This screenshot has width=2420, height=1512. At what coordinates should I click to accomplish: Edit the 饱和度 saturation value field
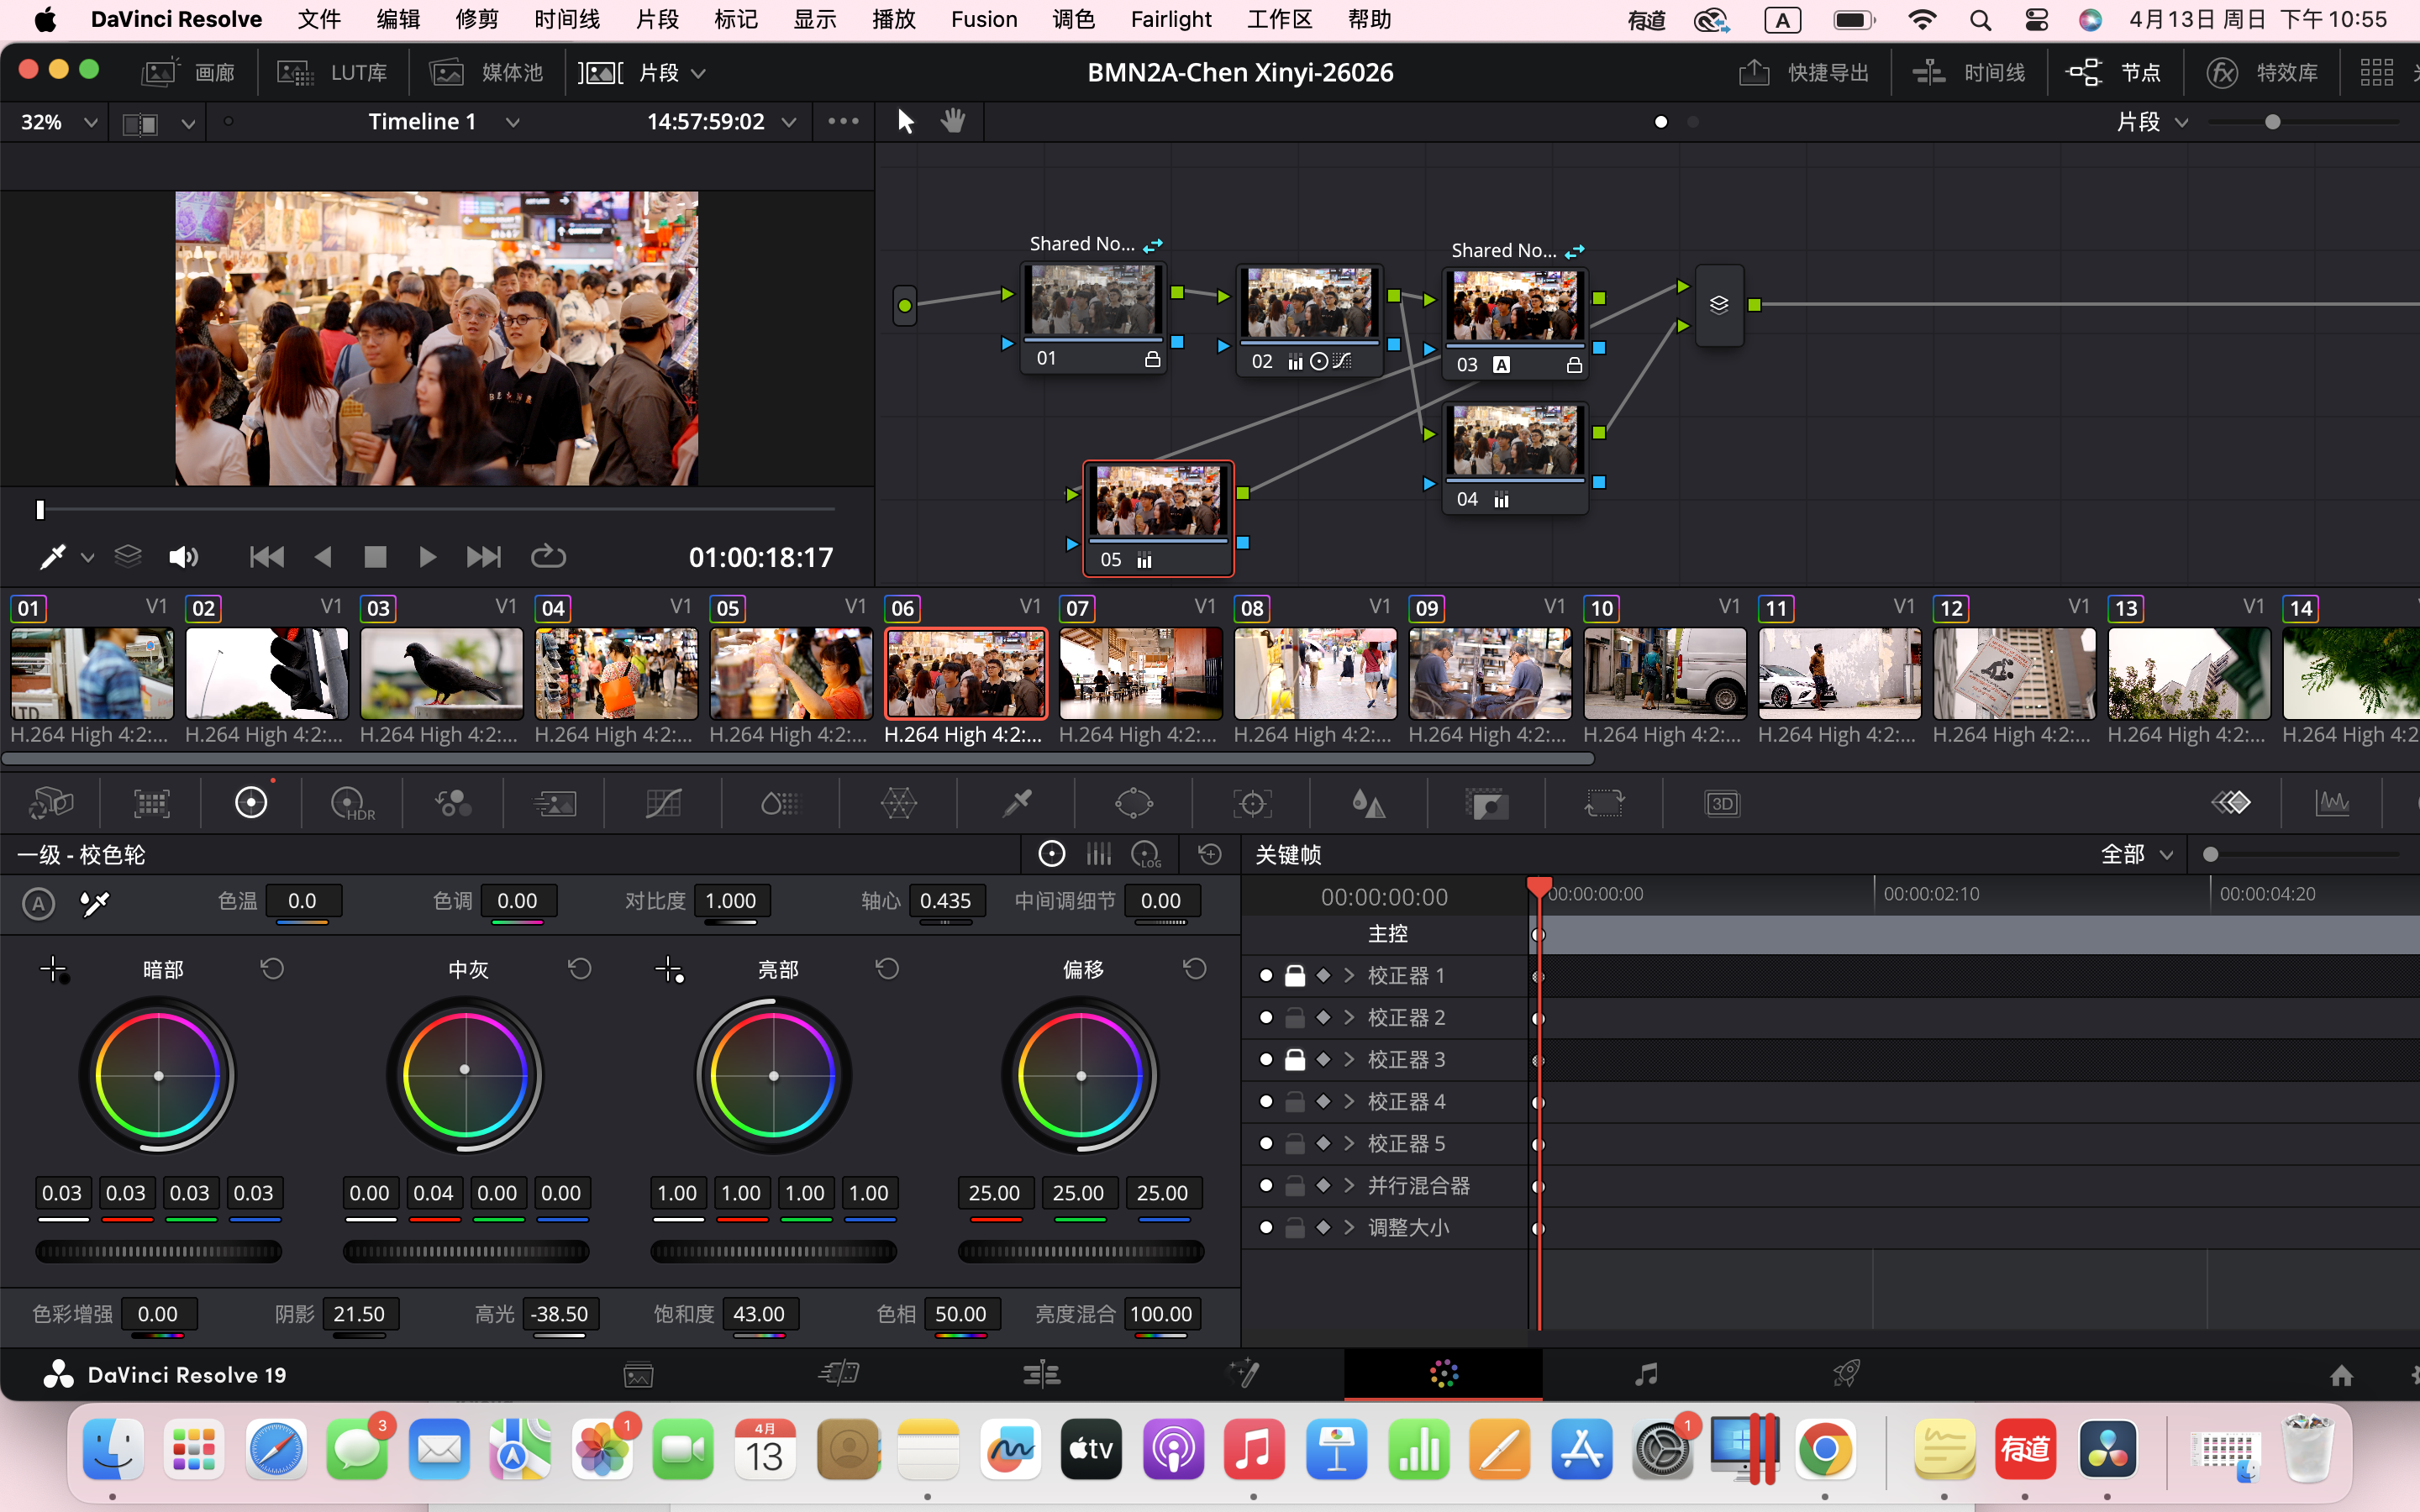click(760, 1314)
